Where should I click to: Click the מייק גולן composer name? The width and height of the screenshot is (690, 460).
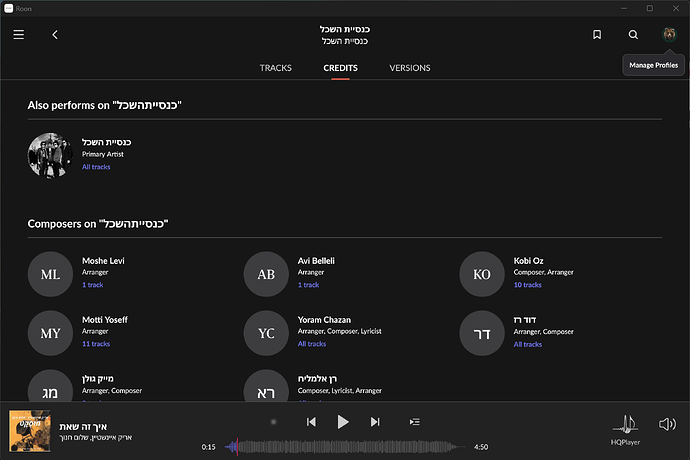coord(98,379)
